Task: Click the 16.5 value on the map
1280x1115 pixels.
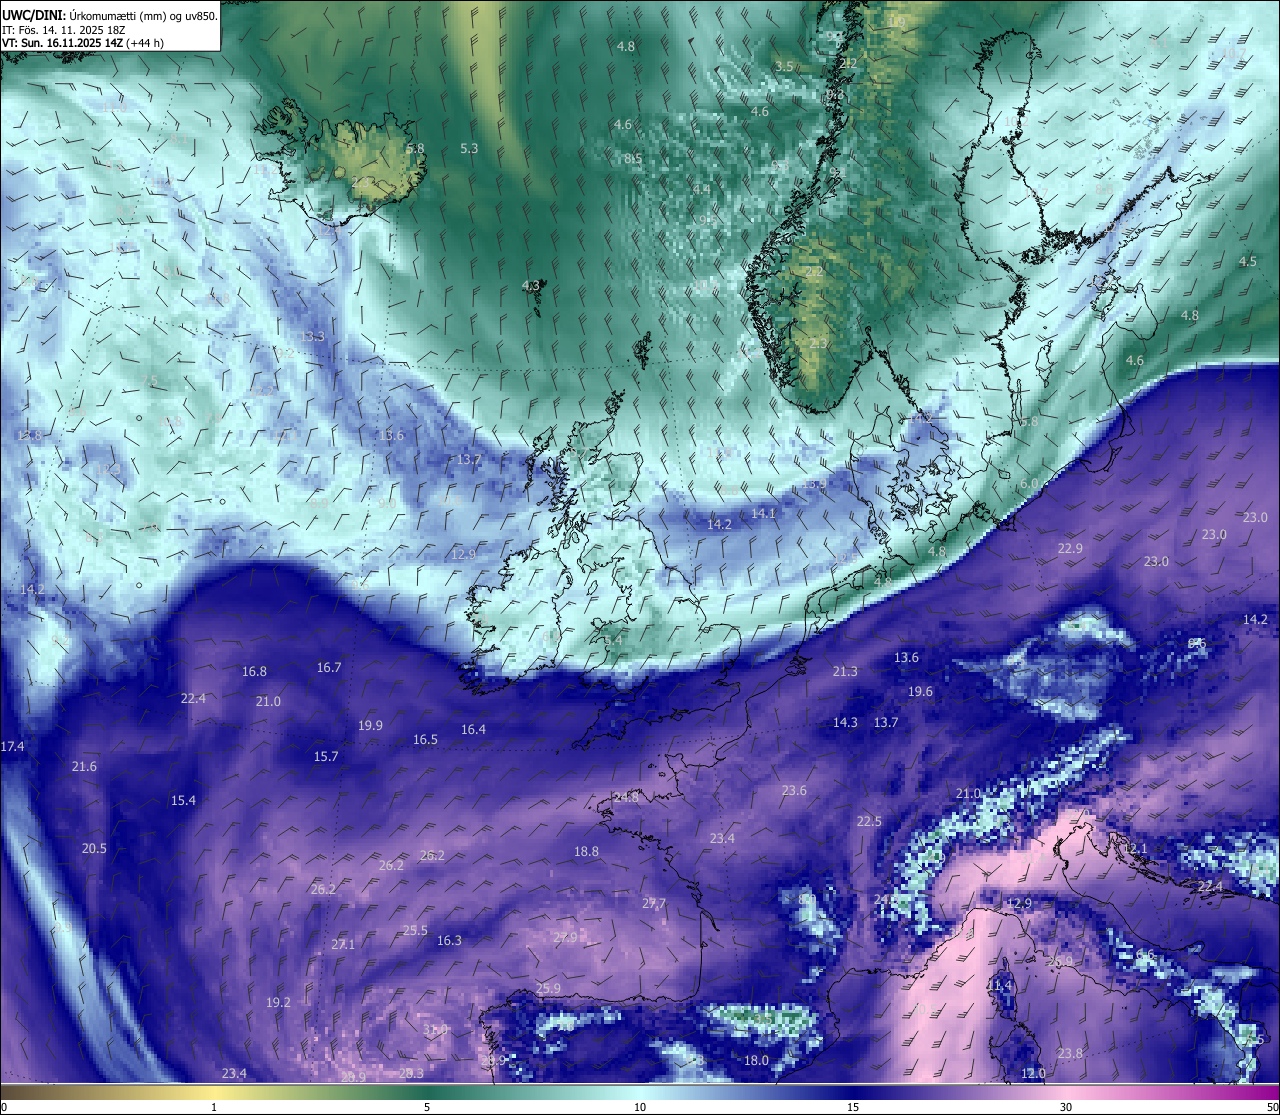Action: (x=425, y=740)
